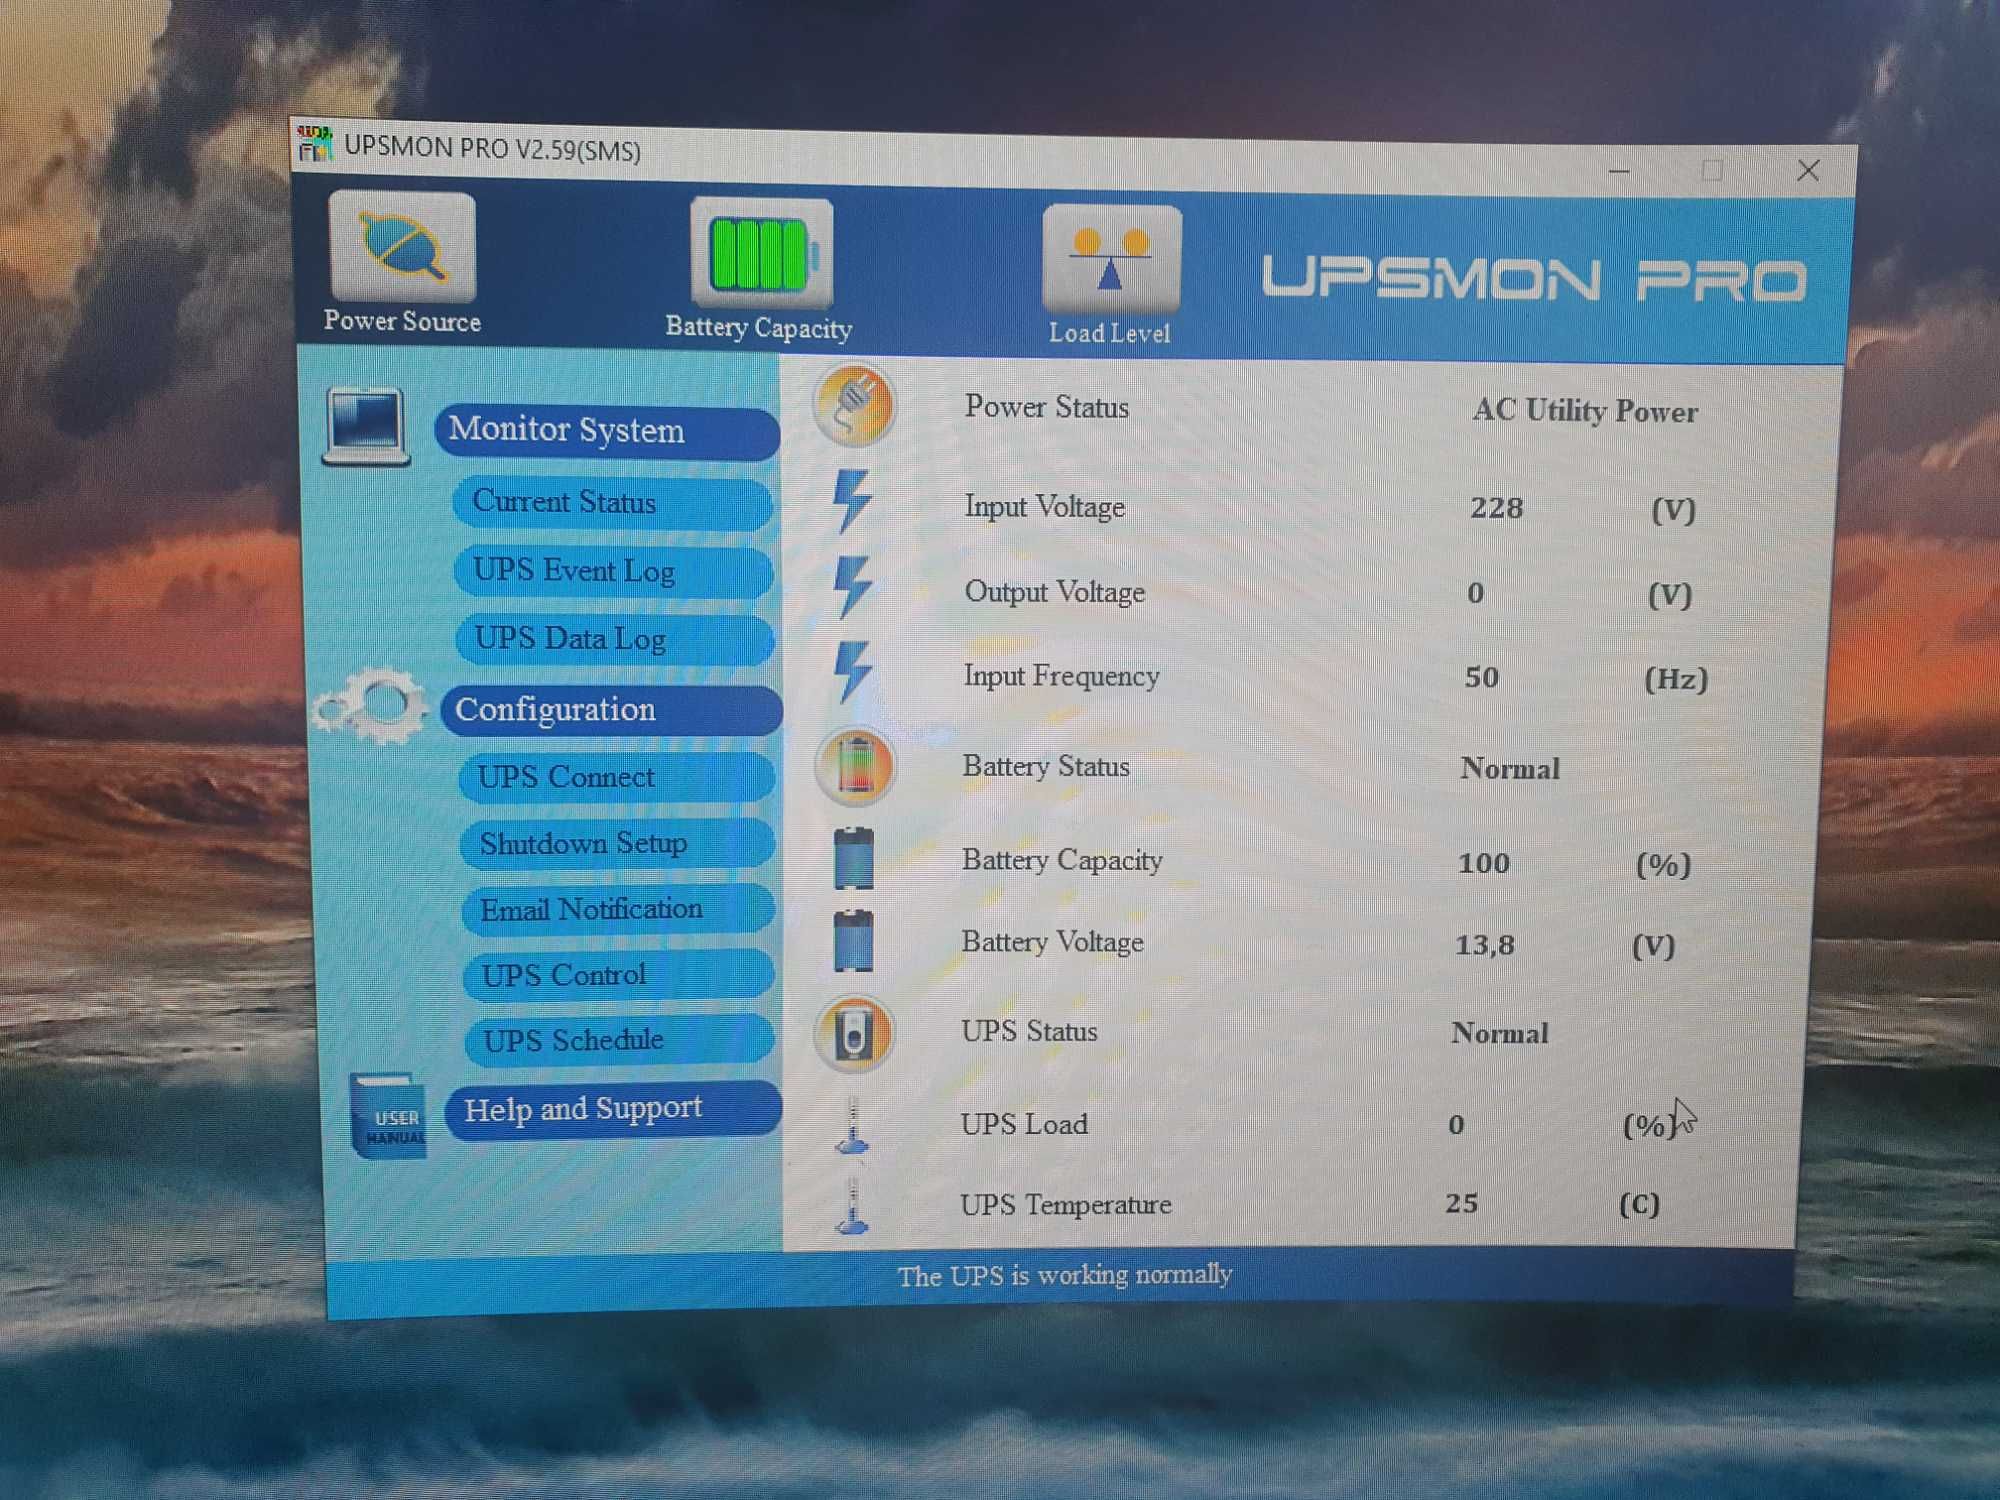Click the UPSMON PRO title bar app icon
Screen dimensions: 2000x1500
(314, 143)
